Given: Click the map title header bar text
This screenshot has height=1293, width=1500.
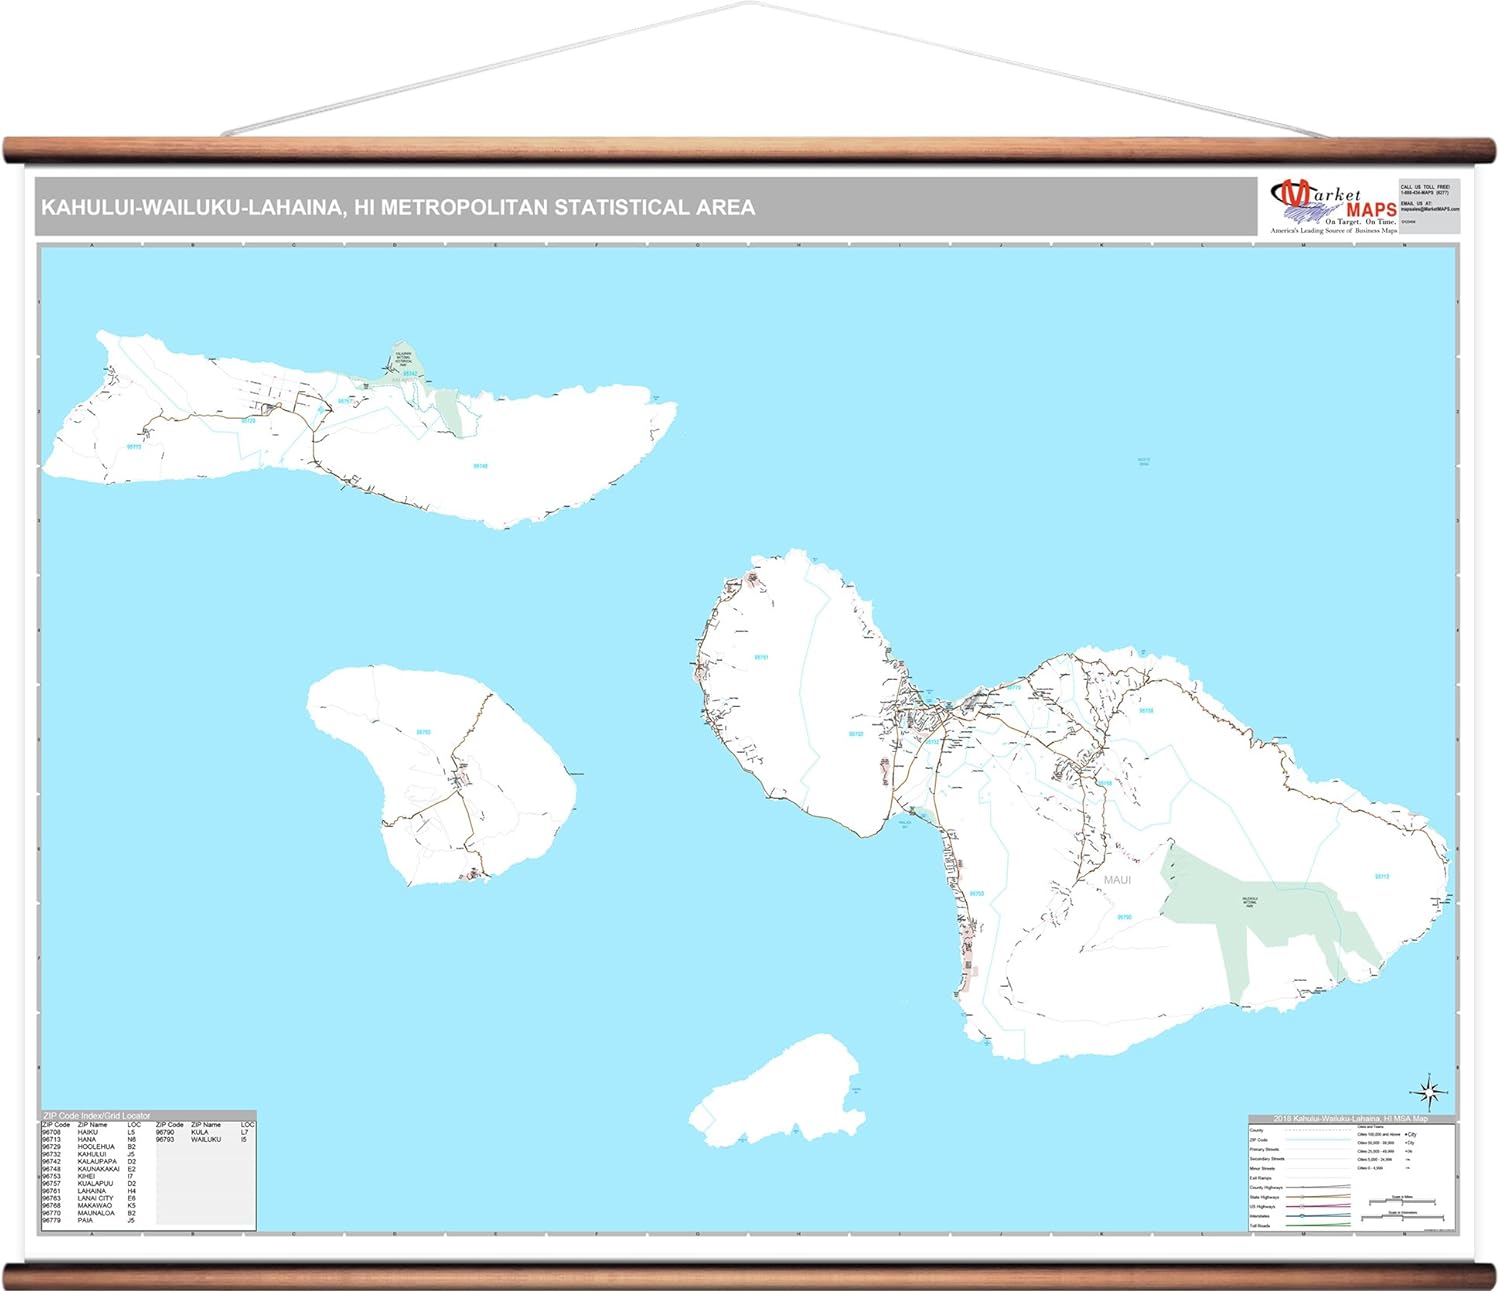Looking at the screenshot, I should (398, 208).
